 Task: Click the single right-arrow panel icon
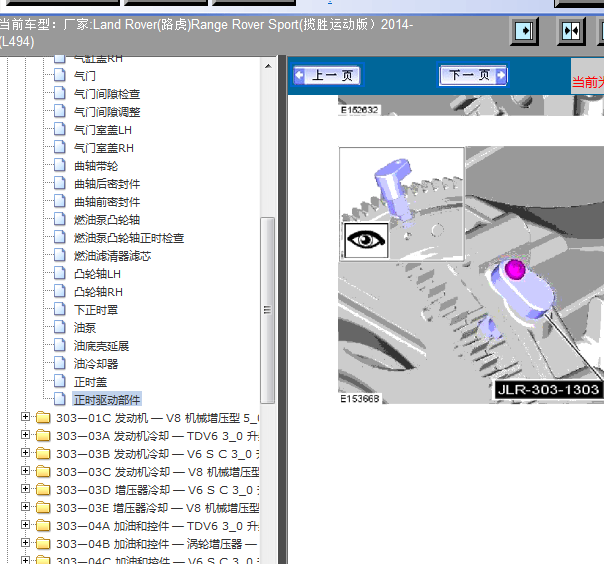point(524,31)
